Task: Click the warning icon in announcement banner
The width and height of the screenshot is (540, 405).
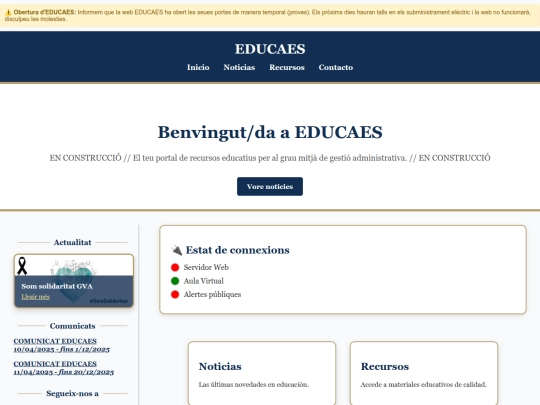Action: point(9,12)
